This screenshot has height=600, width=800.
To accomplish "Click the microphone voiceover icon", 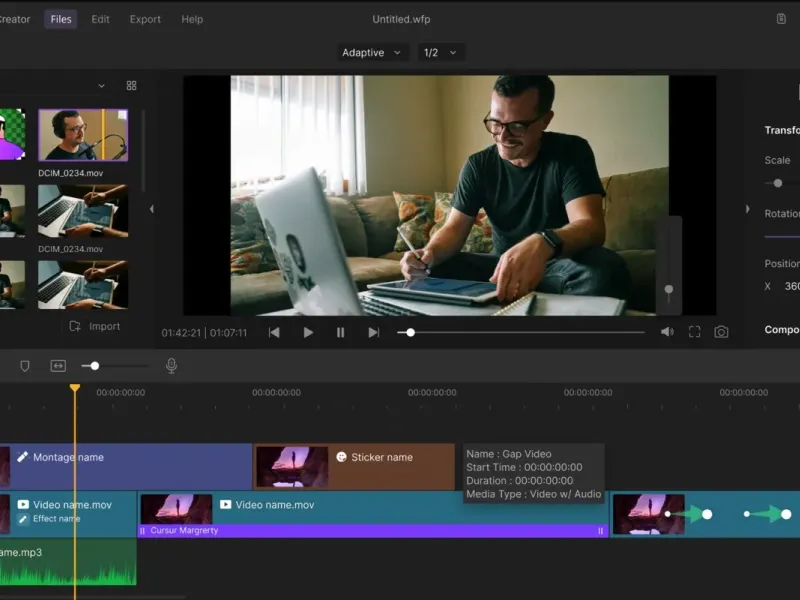I will pyautogui.click(x=171, y=366).
